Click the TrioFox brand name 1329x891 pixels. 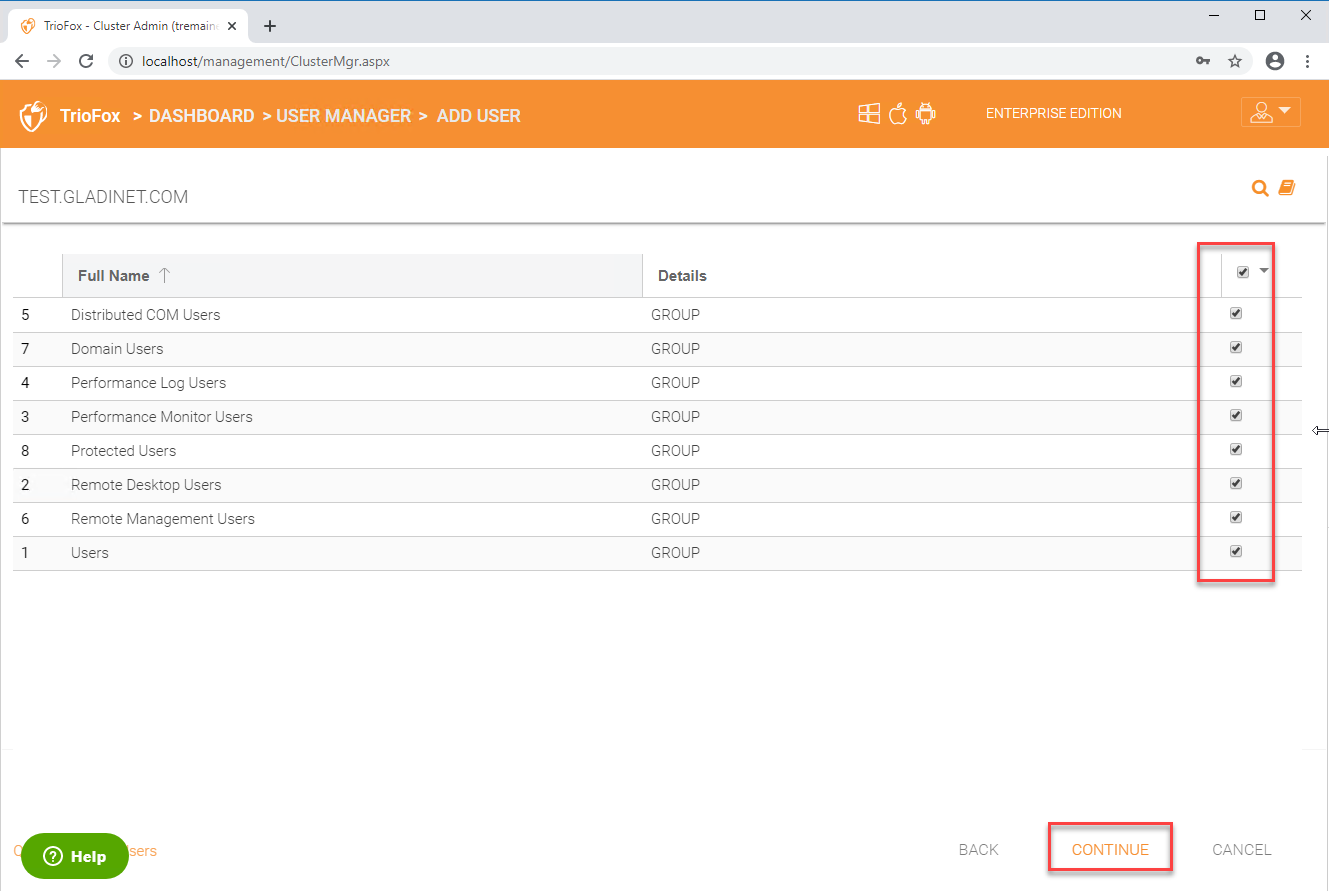pyautogui.click(x=90, y=116)
